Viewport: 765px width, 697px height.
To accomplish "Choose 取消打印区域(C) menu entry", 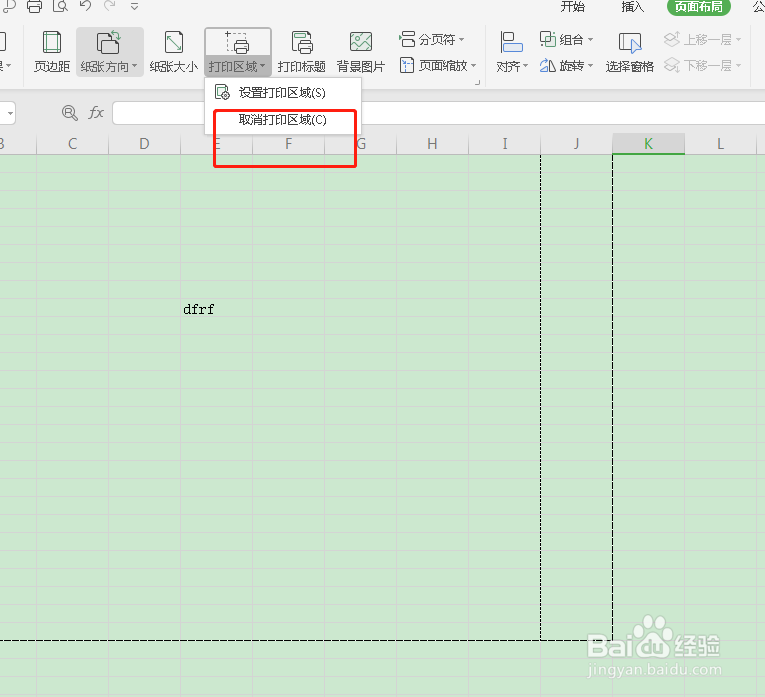I will pos(282,120).
